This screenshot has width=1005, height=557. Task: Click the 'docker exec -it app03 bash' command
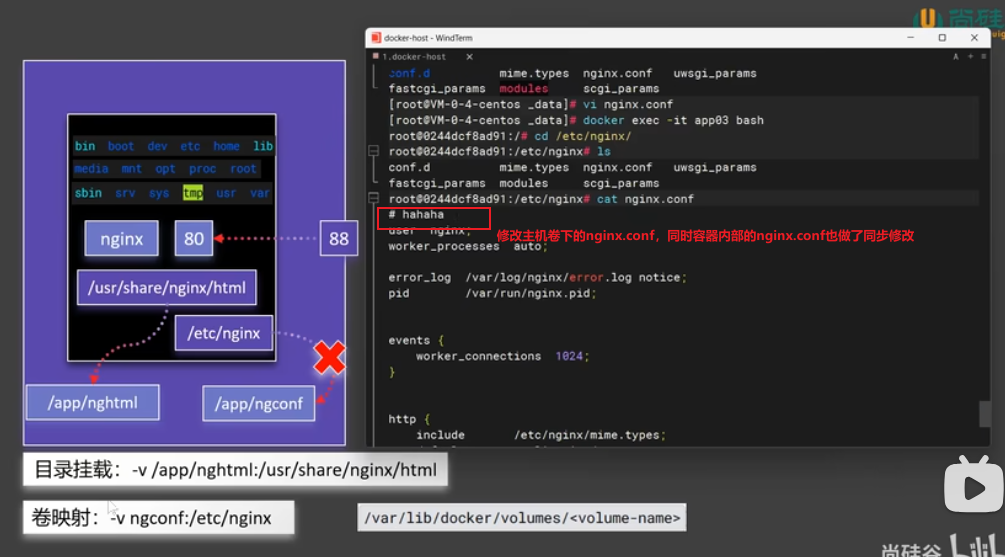[x=673, y=121]
